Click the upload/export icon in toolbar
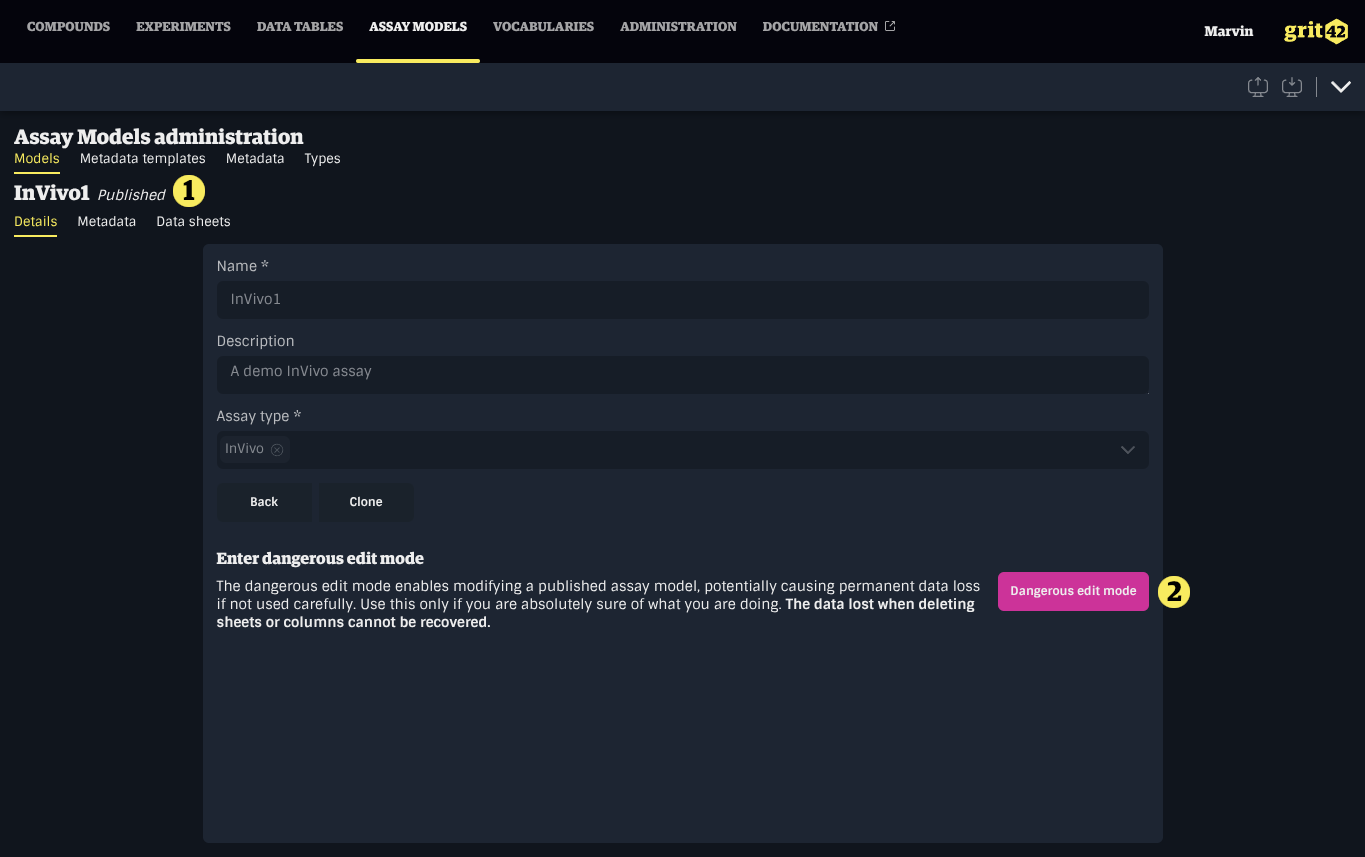The height and width of the screenshot is (857, 1365). (x=1258, y=87)
